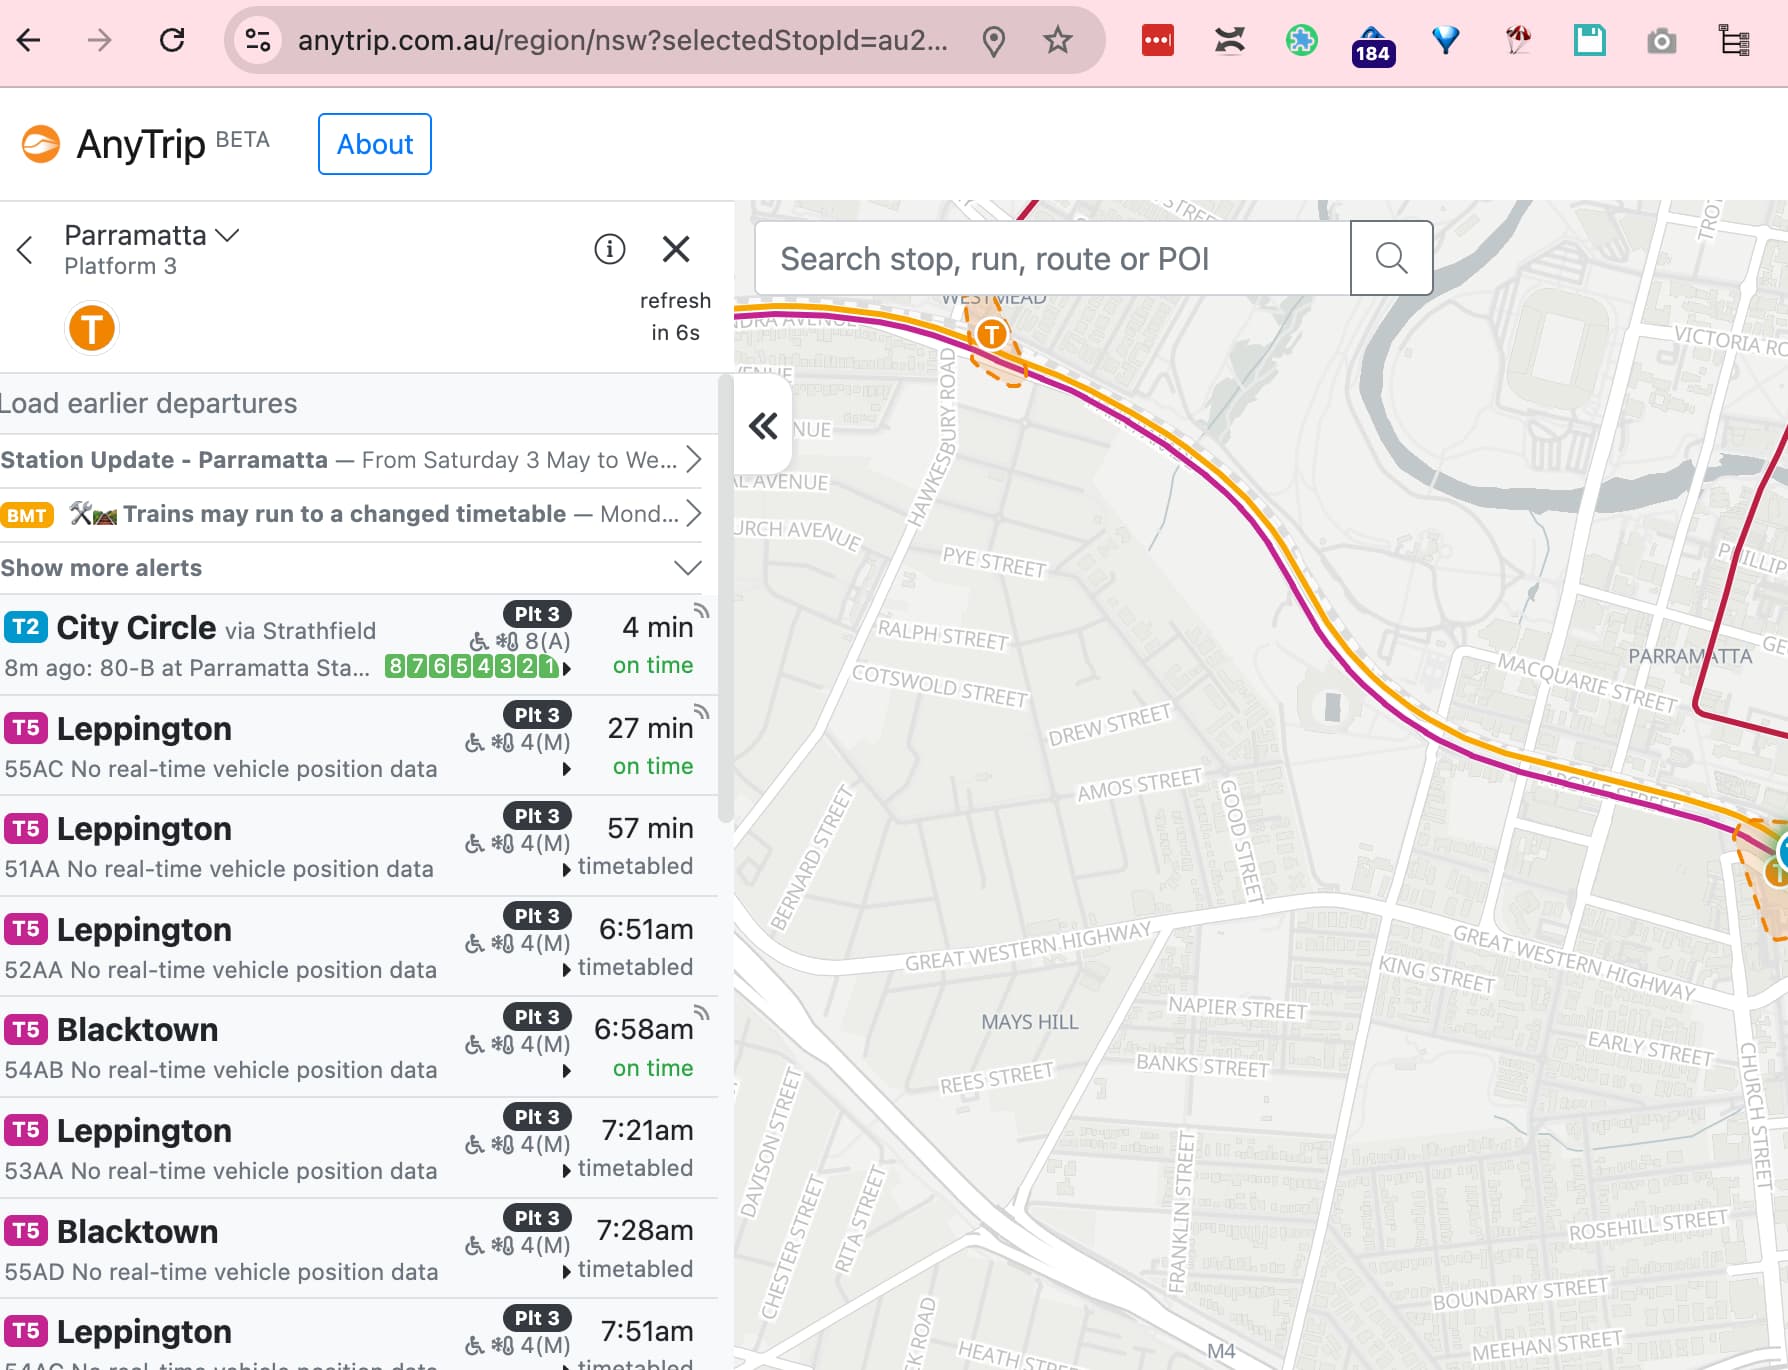Screen dimensions: 1788x1370
Task: Go back from Parramatta stop panel
Action: 26,250
